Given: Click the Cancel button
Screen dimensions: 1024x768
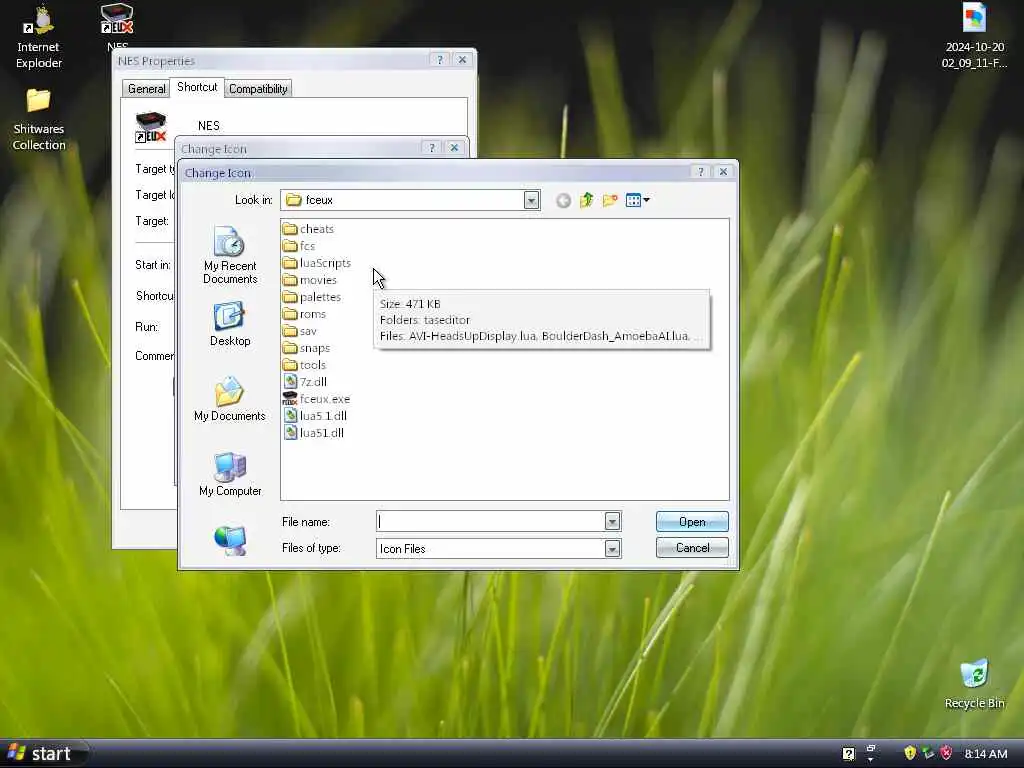Looking at the screenshot, I should click(x=692, y=547).
